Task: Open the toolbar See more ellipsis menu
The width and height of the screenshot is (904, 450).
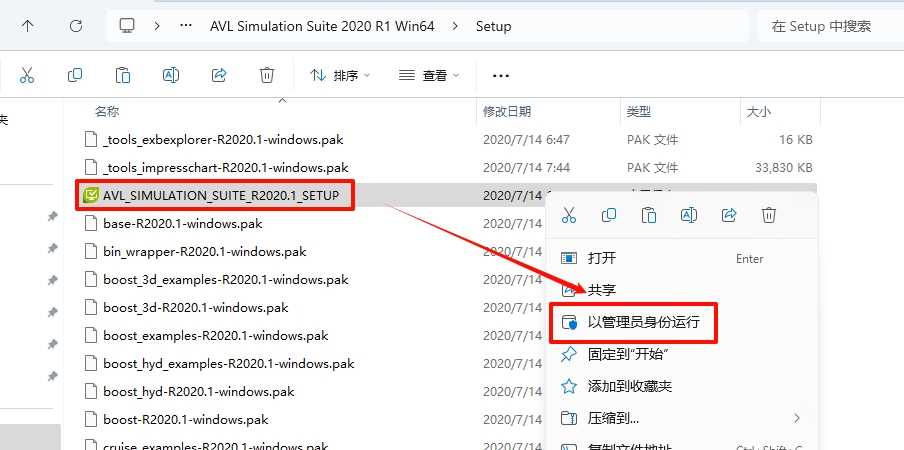Action: 500,75
